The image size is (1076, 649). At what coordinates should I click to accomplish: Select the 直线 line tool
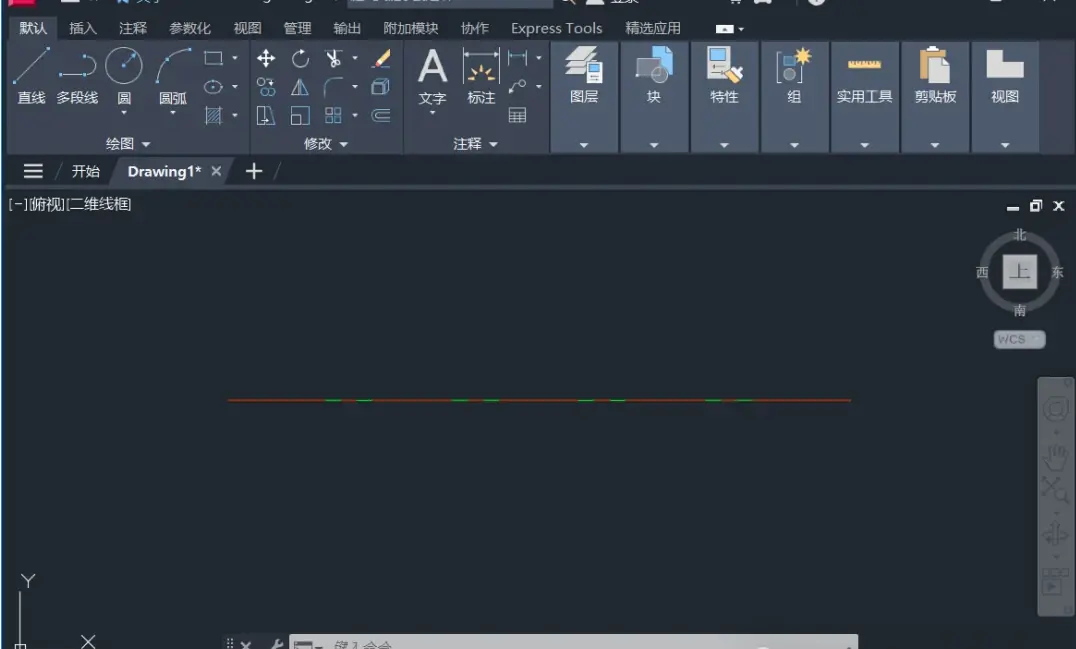[x=32, y=75]
